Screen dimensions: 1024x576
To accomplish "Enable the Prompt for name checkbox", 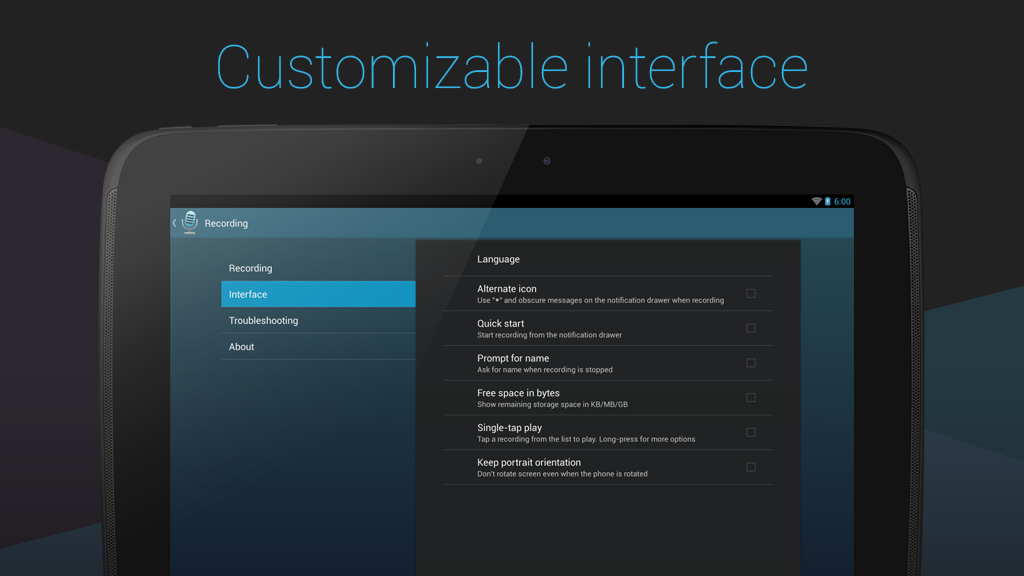I will click(x=750, y=363).
